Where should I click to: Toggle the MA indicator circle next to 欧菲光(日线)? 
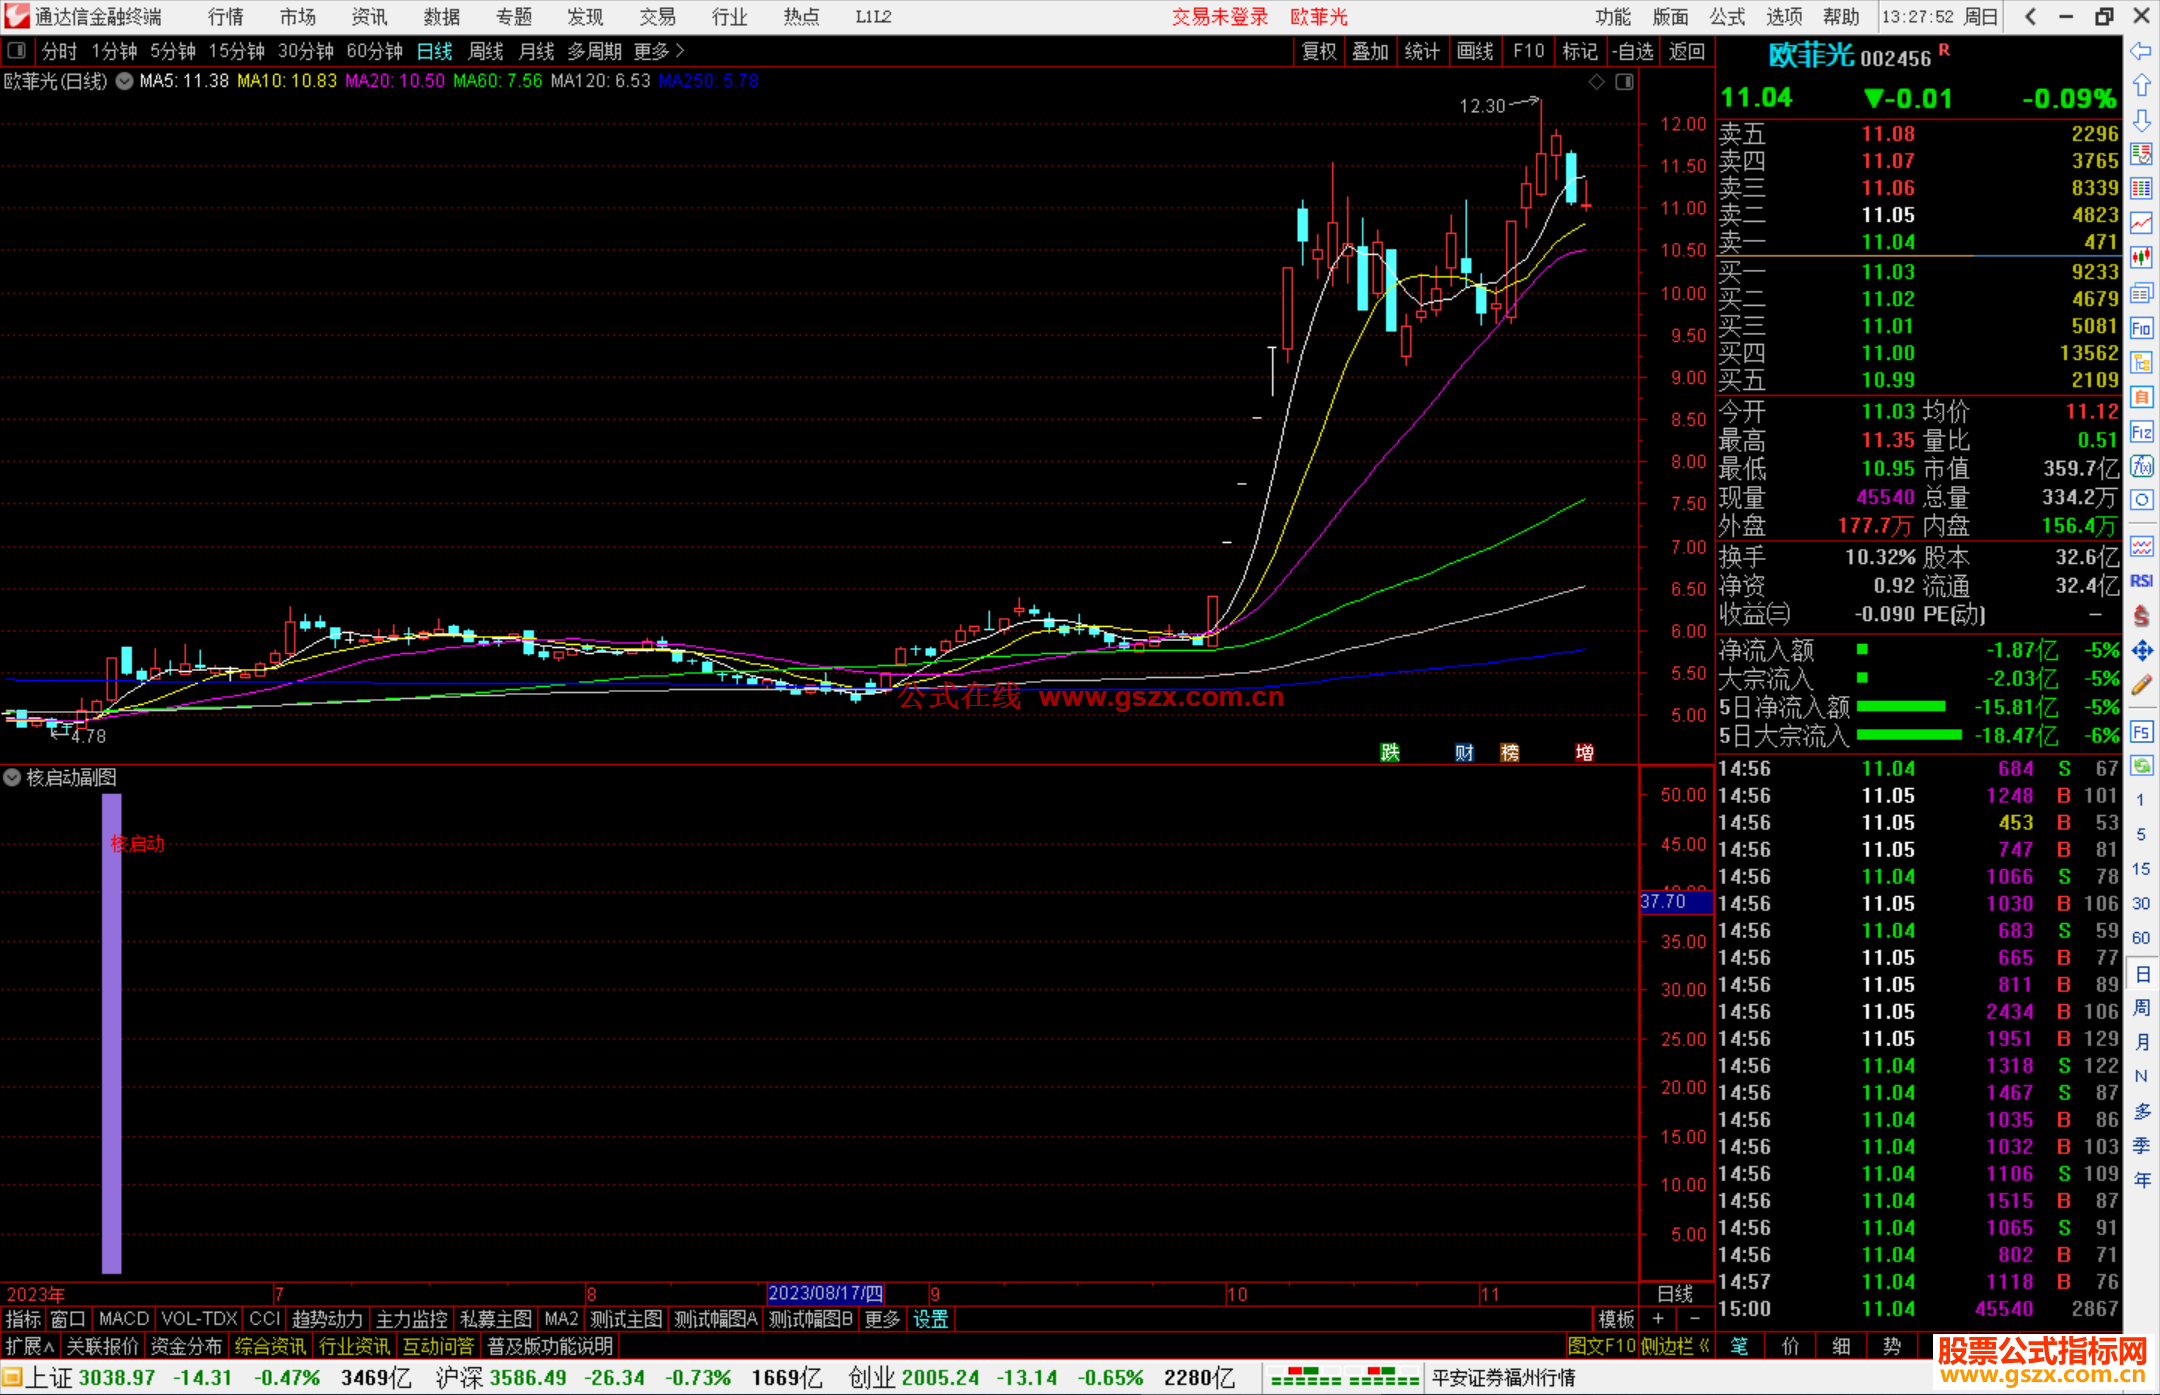tap(124, 81)
